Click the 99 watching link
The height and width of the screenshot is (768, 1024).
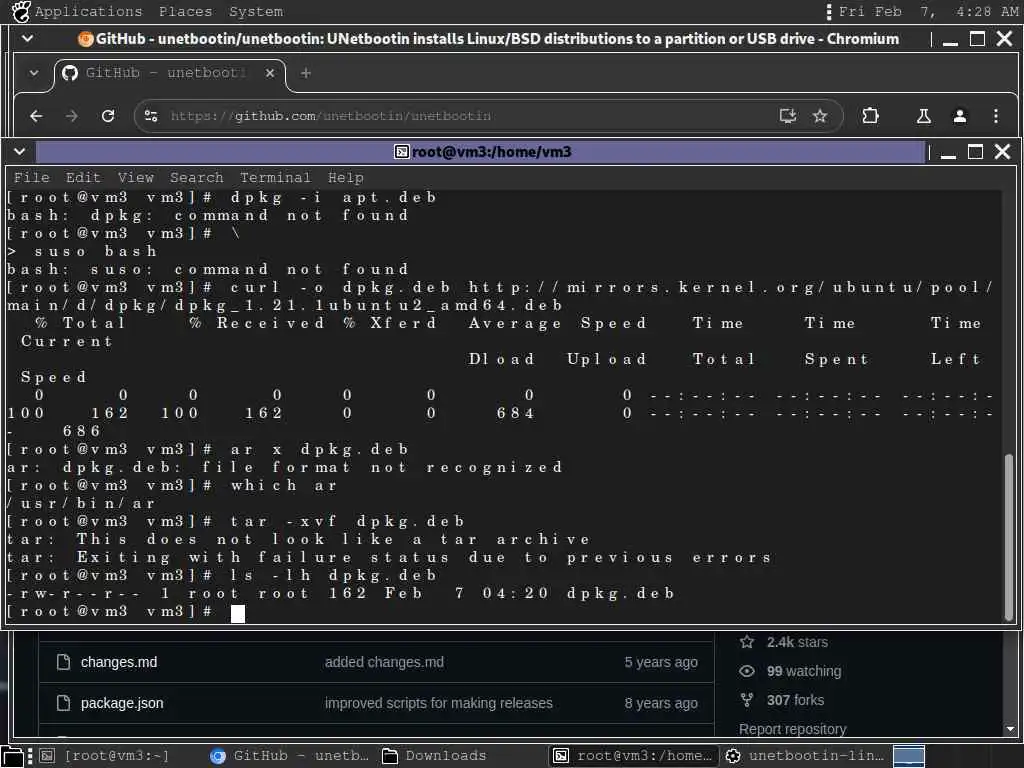point(804,671)
